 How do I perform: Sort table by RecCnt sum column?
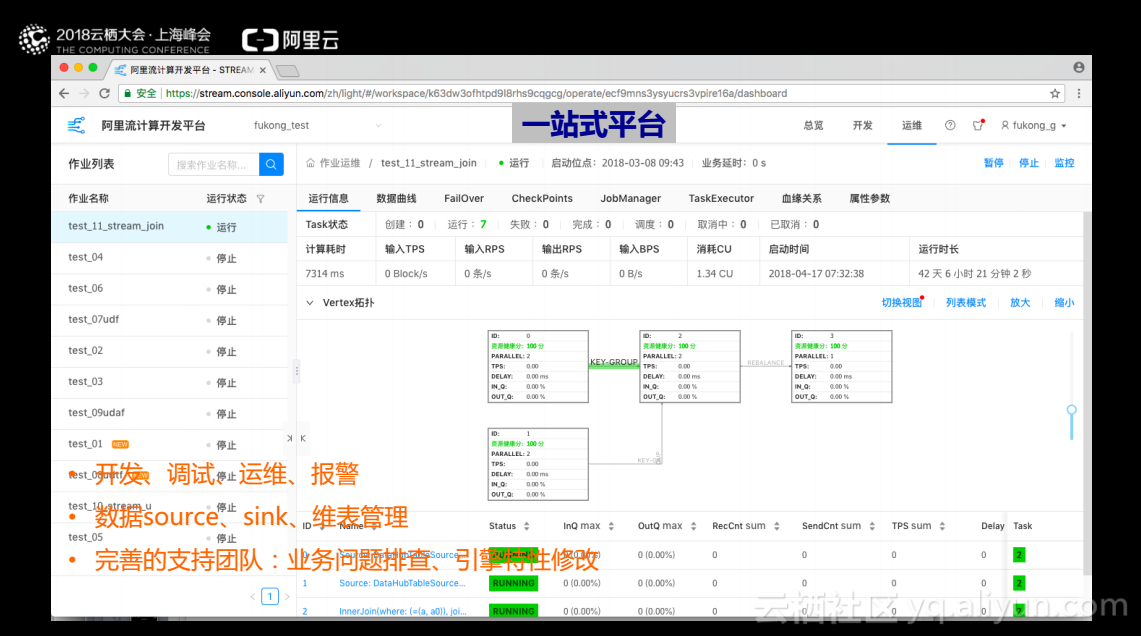tap(776, 526)
